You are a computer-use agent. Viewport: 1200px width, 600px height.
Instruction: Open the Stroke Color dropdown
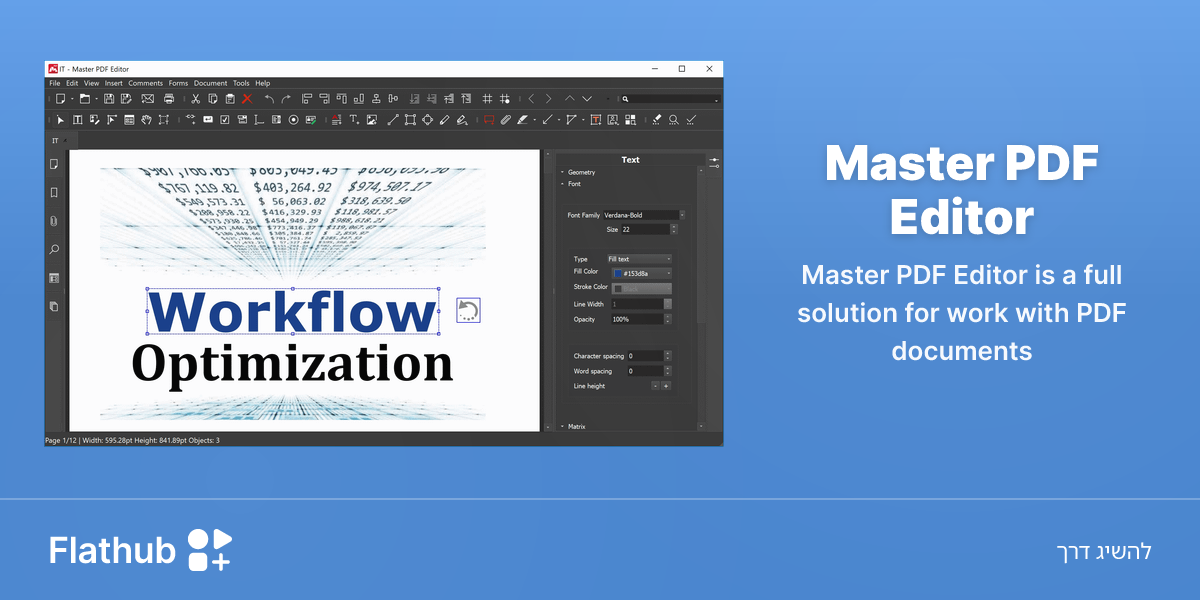[642, 288]
